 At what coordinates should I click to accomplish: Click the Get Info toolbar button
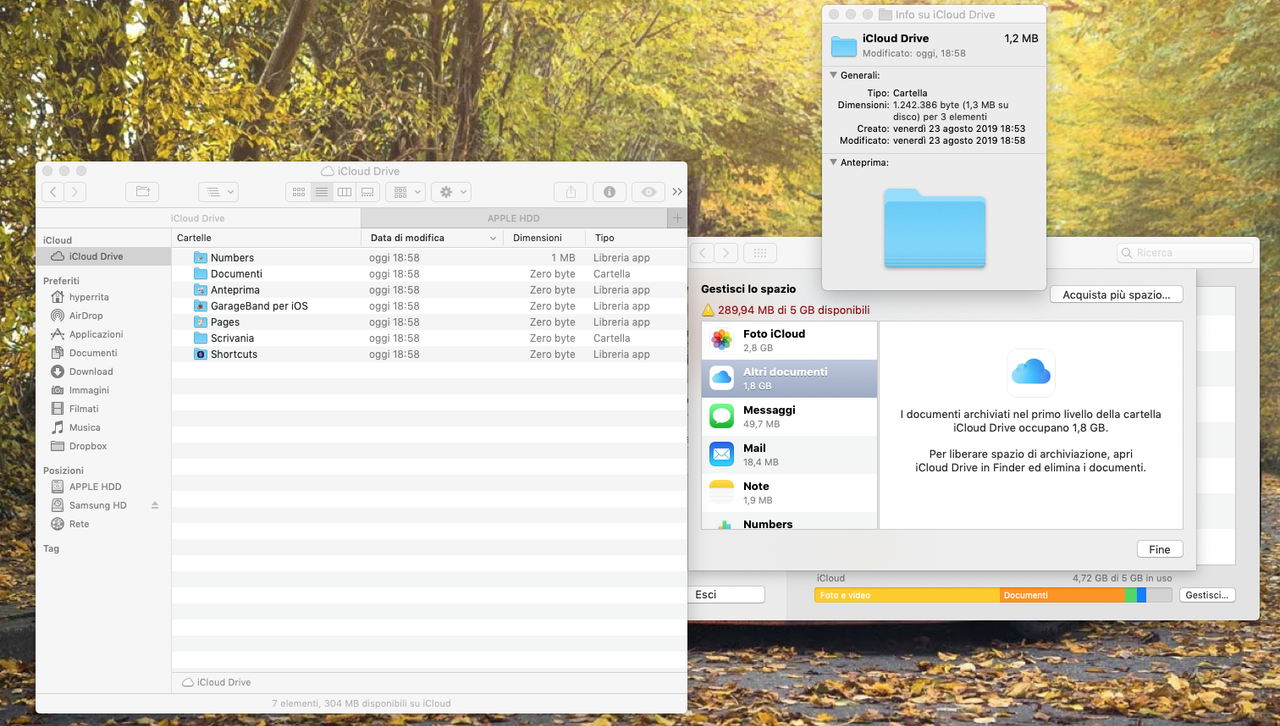[x=609, y=192]
